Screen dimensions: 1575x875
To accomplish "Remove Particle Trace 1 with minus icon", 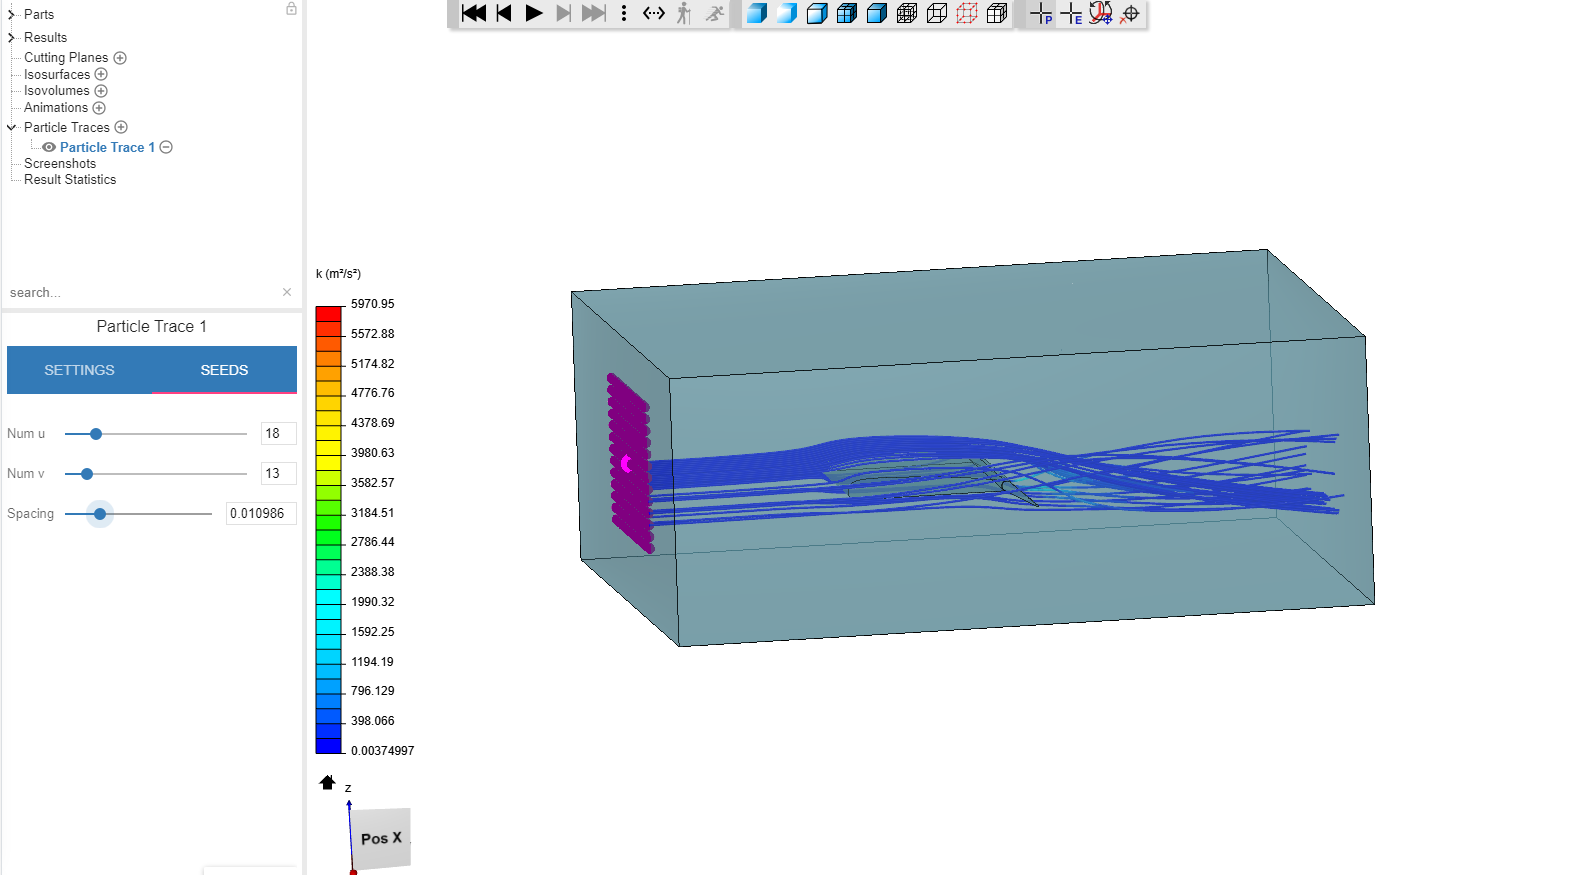I will 167,147.
